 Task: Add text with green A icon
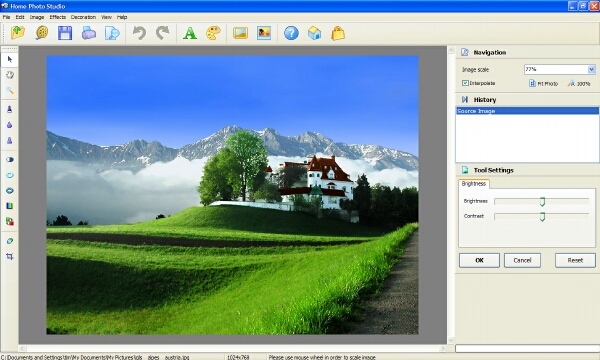[x=190, y=33]
